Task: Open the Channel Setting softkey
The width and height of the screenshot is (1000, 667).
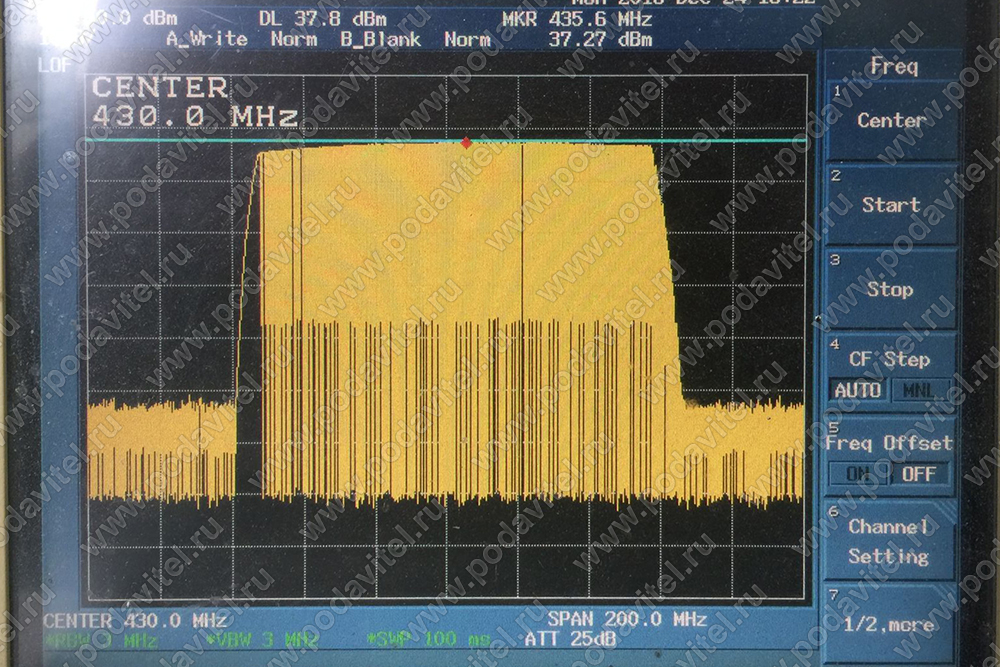Action: click(x=888, y=541)
